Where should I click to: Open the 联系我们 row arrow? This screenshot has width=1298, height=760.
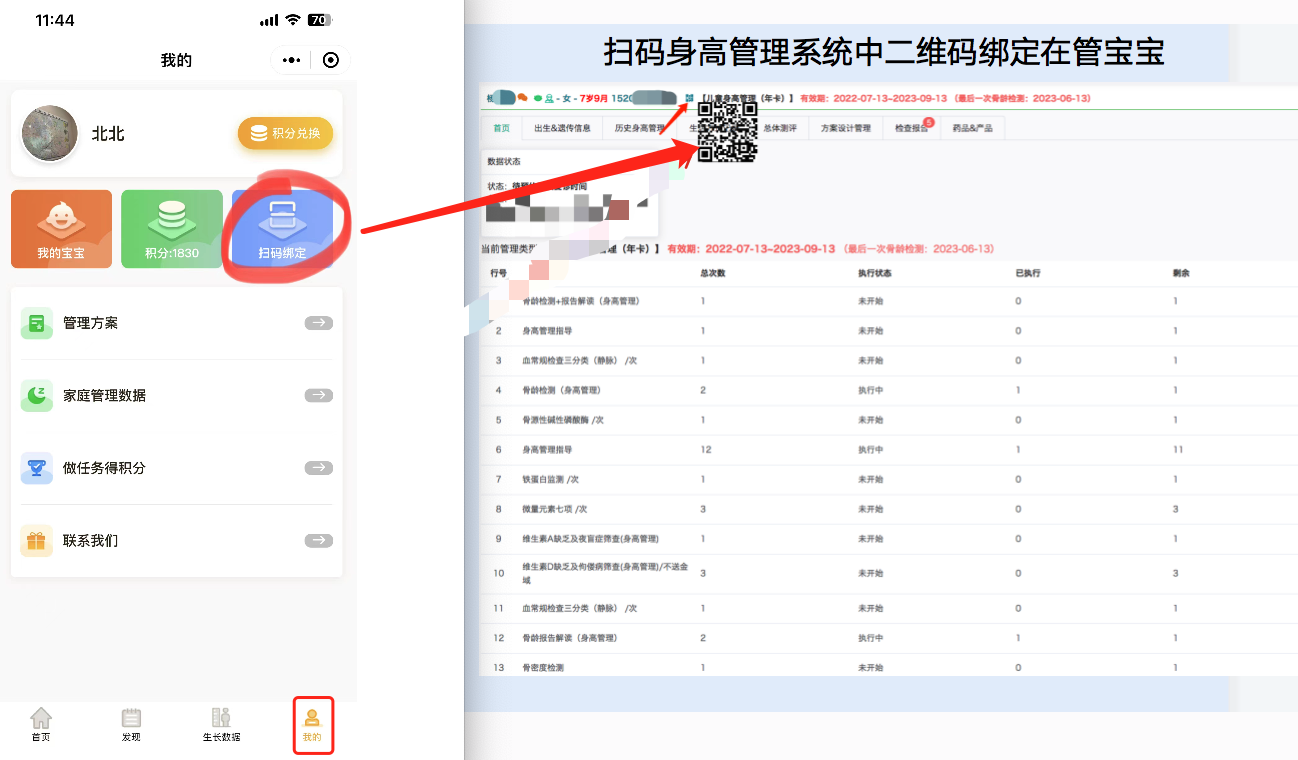[x=318, y=540]
